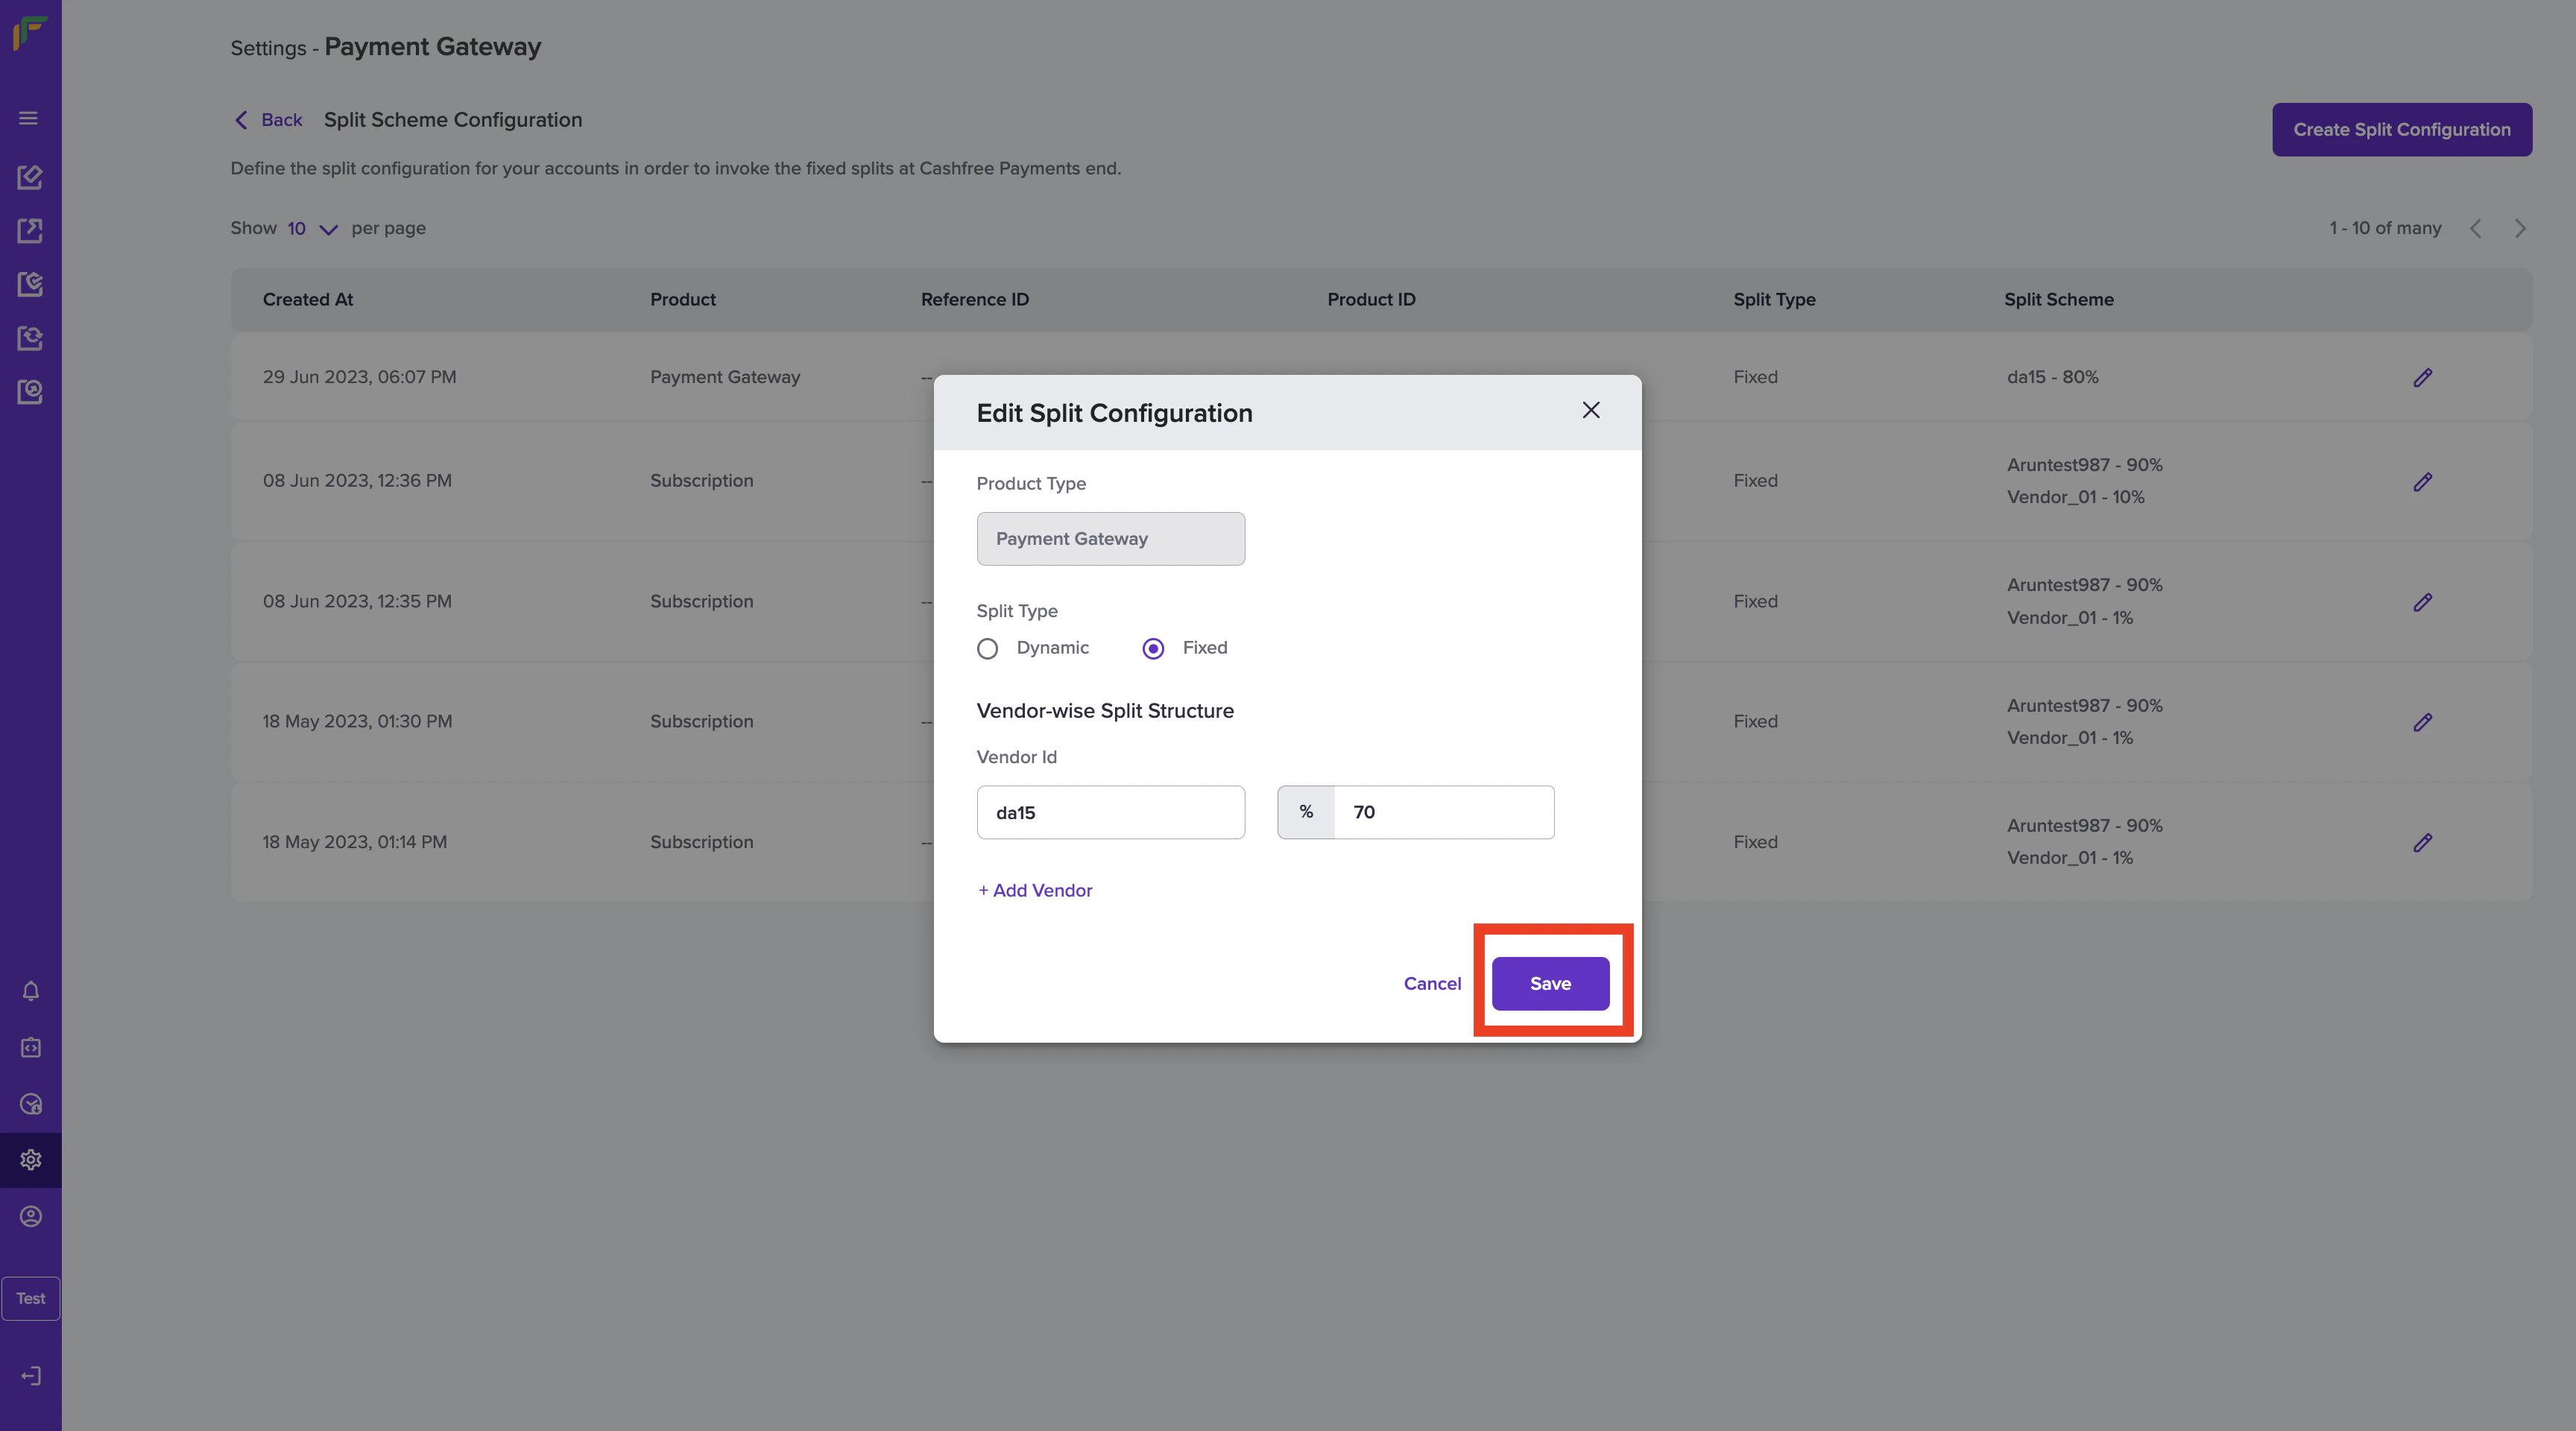Click the percentage input field showing 70
The width and height of the screenshot is (2576, 1431).
[x=1443, y=812]
